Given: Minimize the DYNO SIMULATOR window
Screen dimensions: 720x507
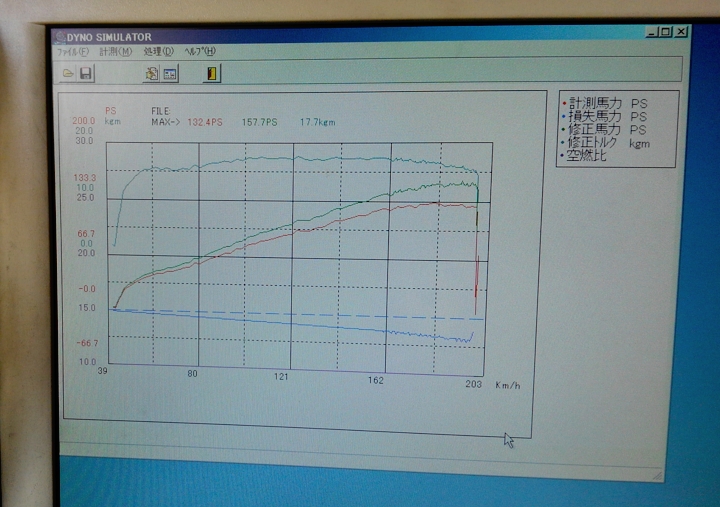Looking at the screenshot, I should tap(652, 32).
